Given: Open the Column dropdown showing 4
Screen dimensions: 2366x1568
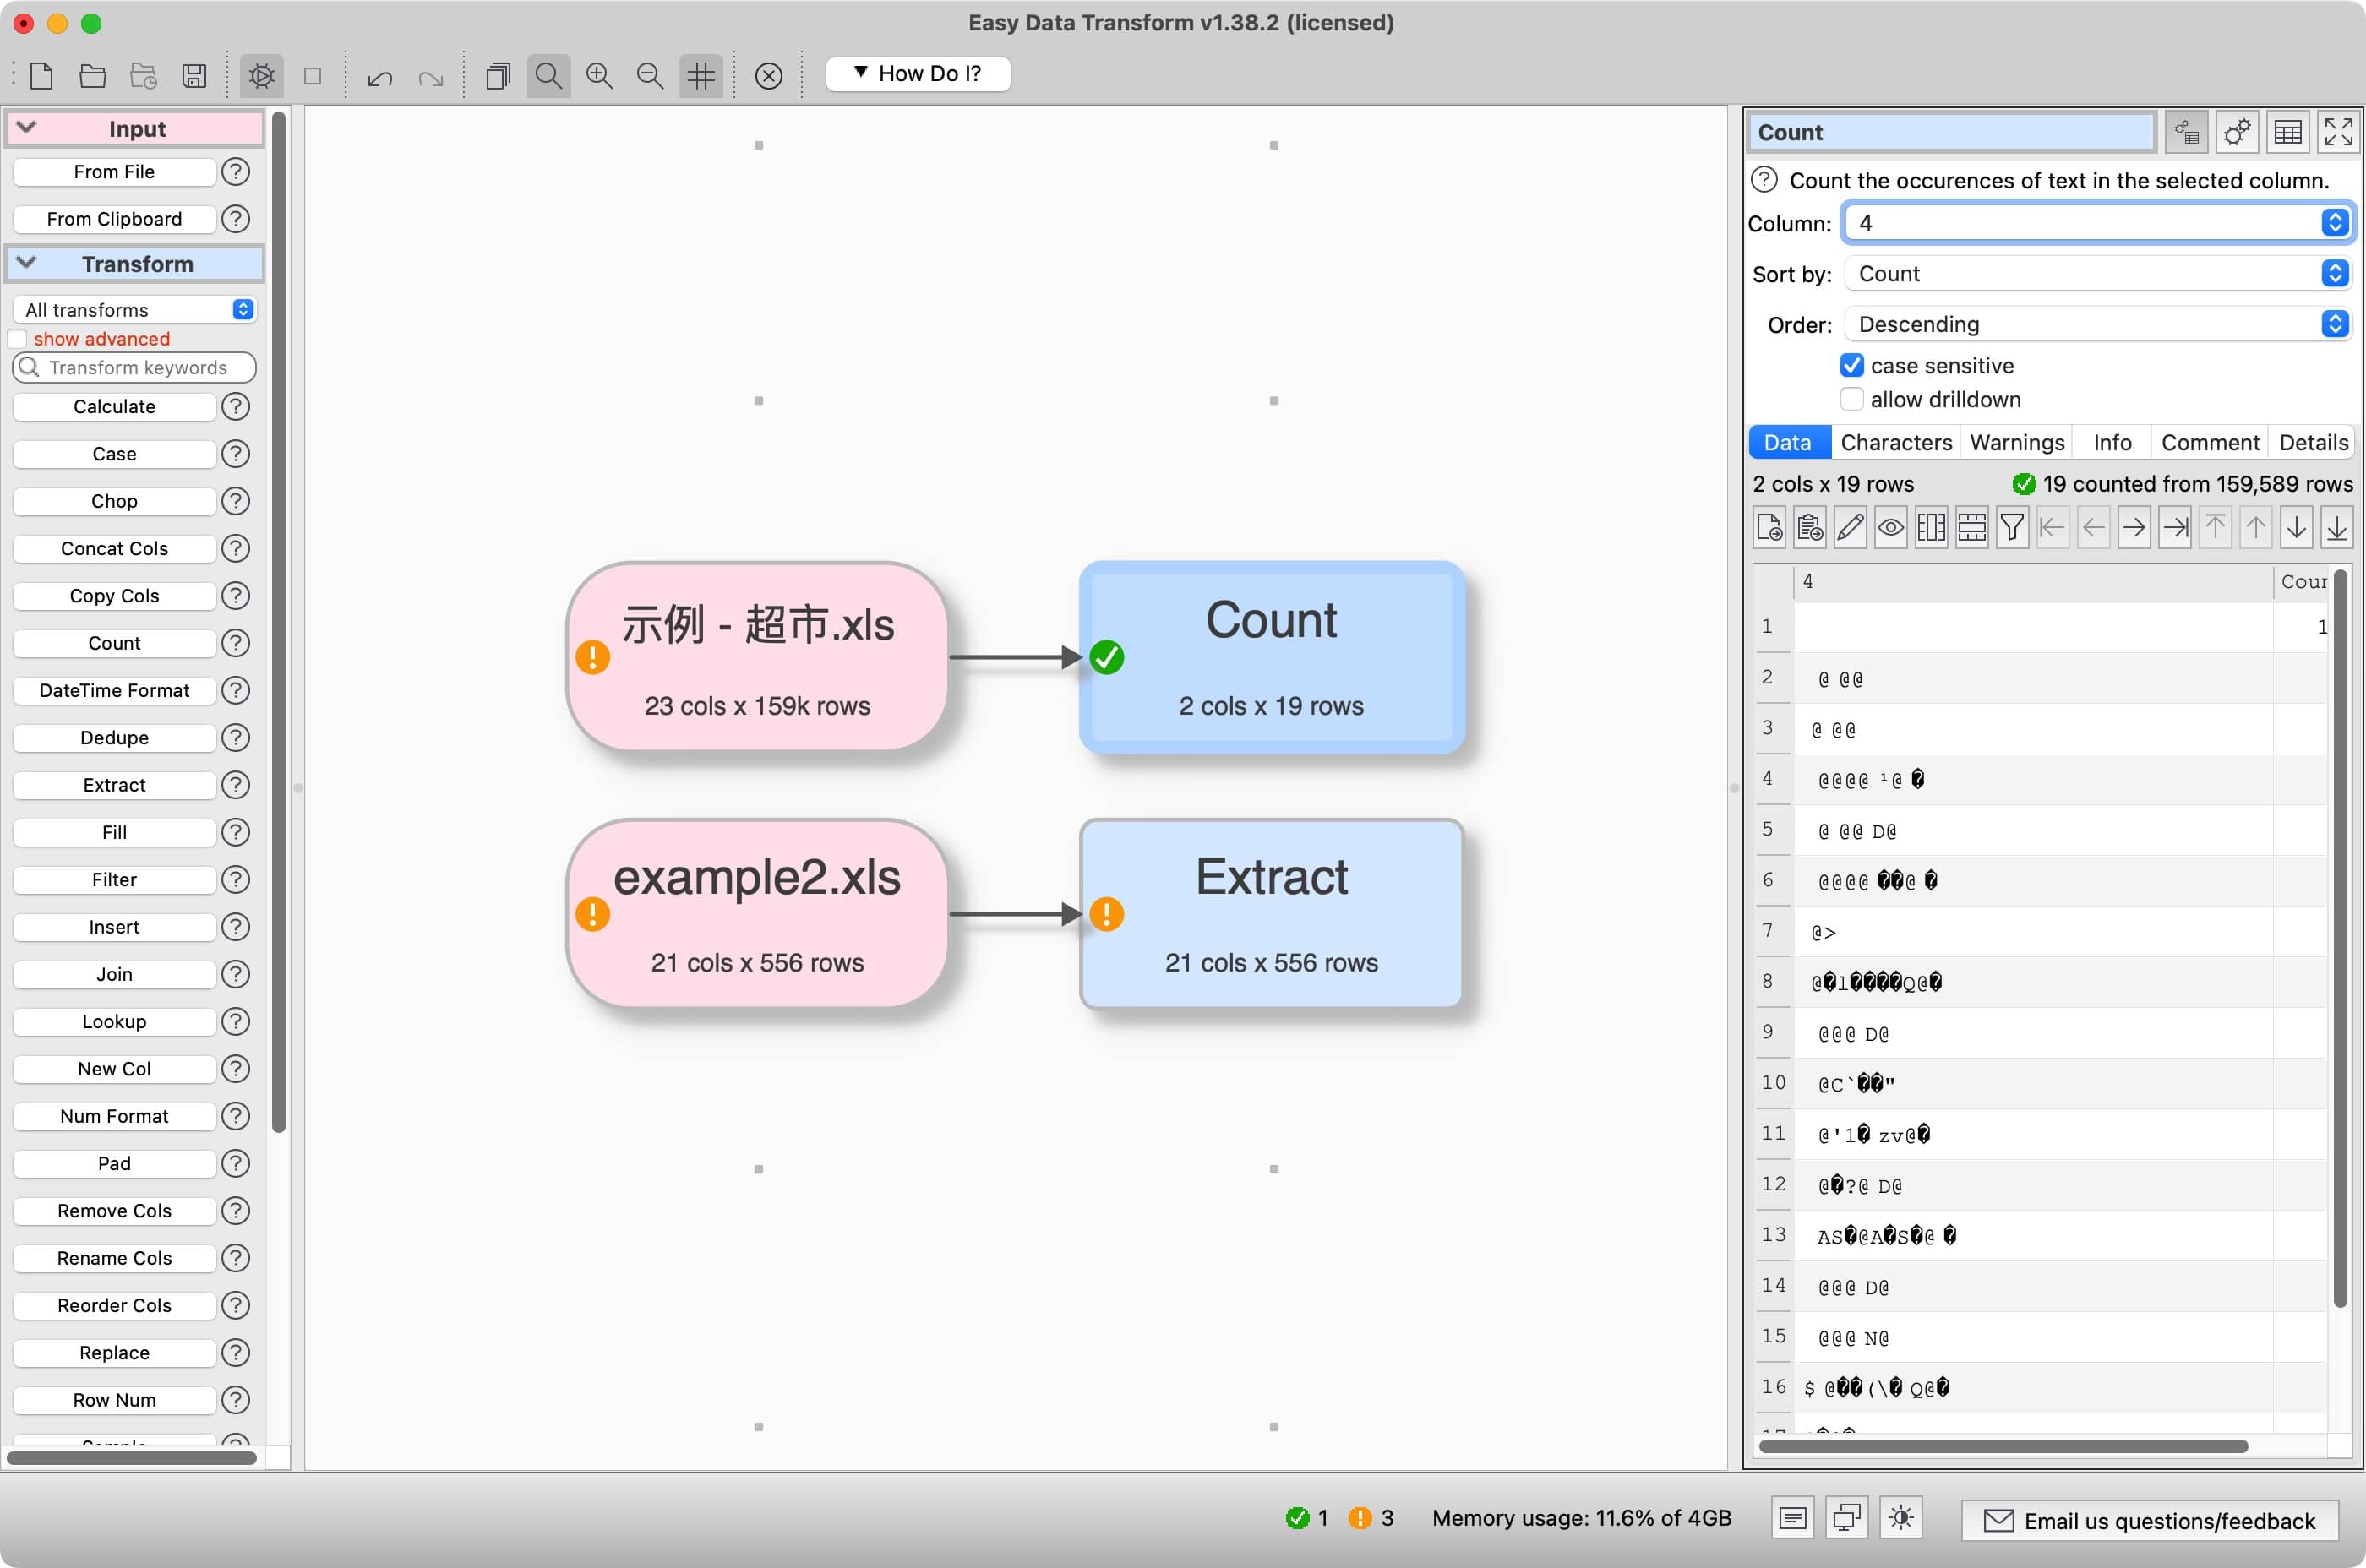Looking at the screenshot, I should [x=2098, y=223].
